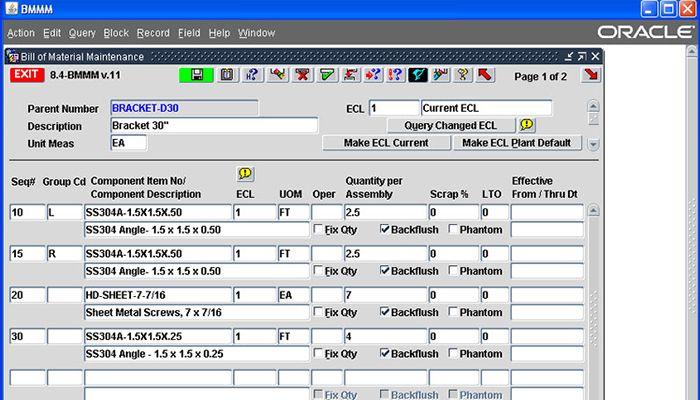Click UOM field EA in seq 20
The height and width of the screenshot is (400, 700).
(x=294, y=295)
